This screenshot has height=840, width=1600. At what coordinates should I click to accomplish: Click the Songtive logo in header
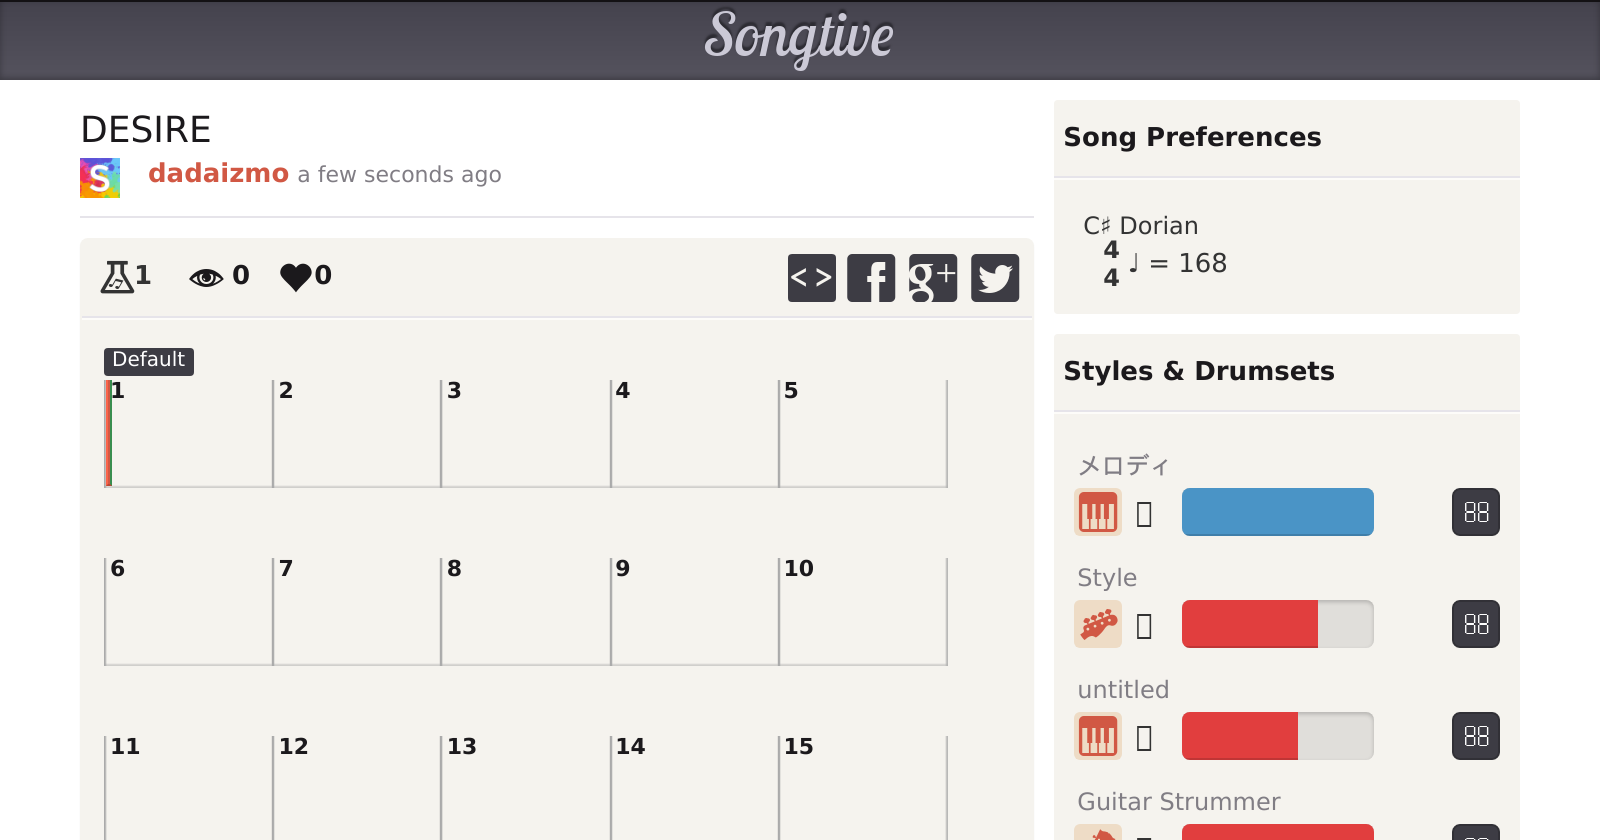pos(799,38)
